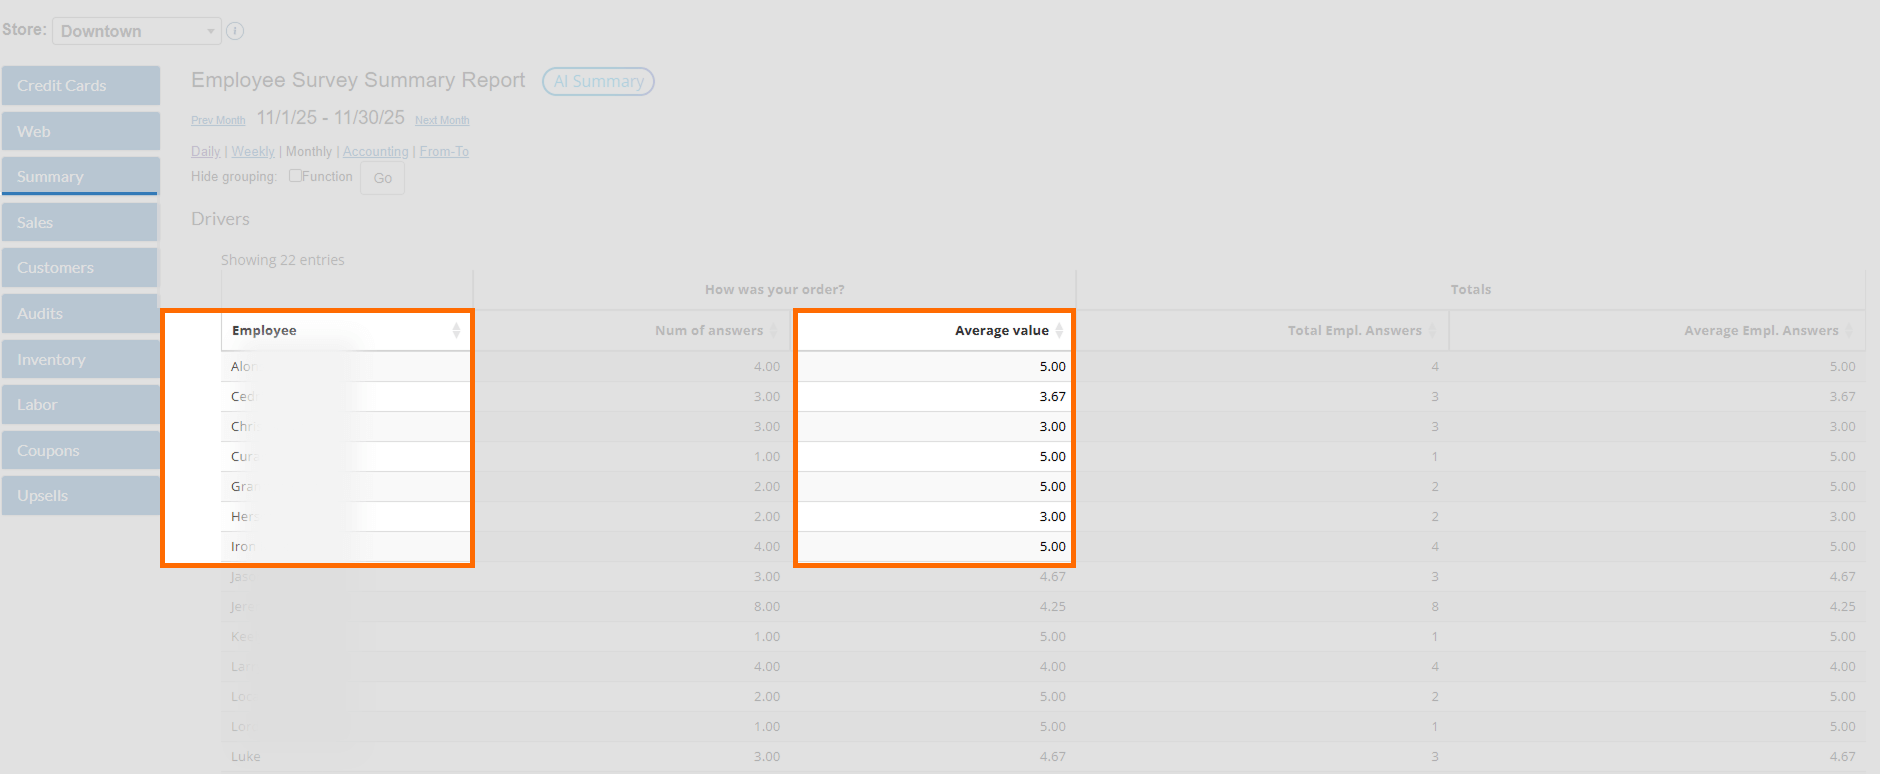Open the From-To date range link
The height and width of the screenshot is (777, 1880).
(x=444, y=152)
